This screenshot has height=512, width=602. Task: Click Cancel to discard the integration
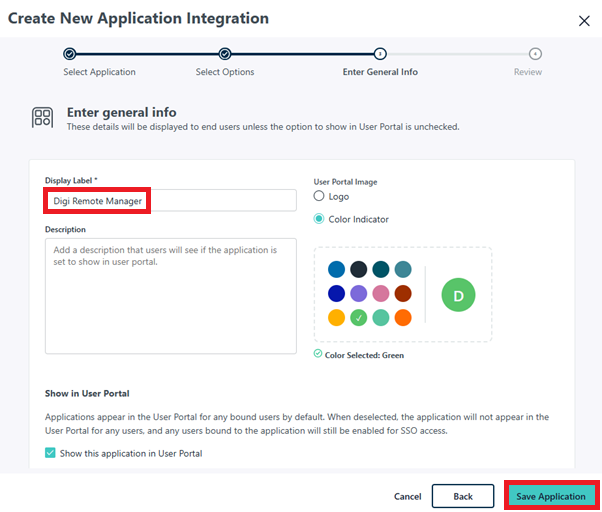click(x=407, y=496)
